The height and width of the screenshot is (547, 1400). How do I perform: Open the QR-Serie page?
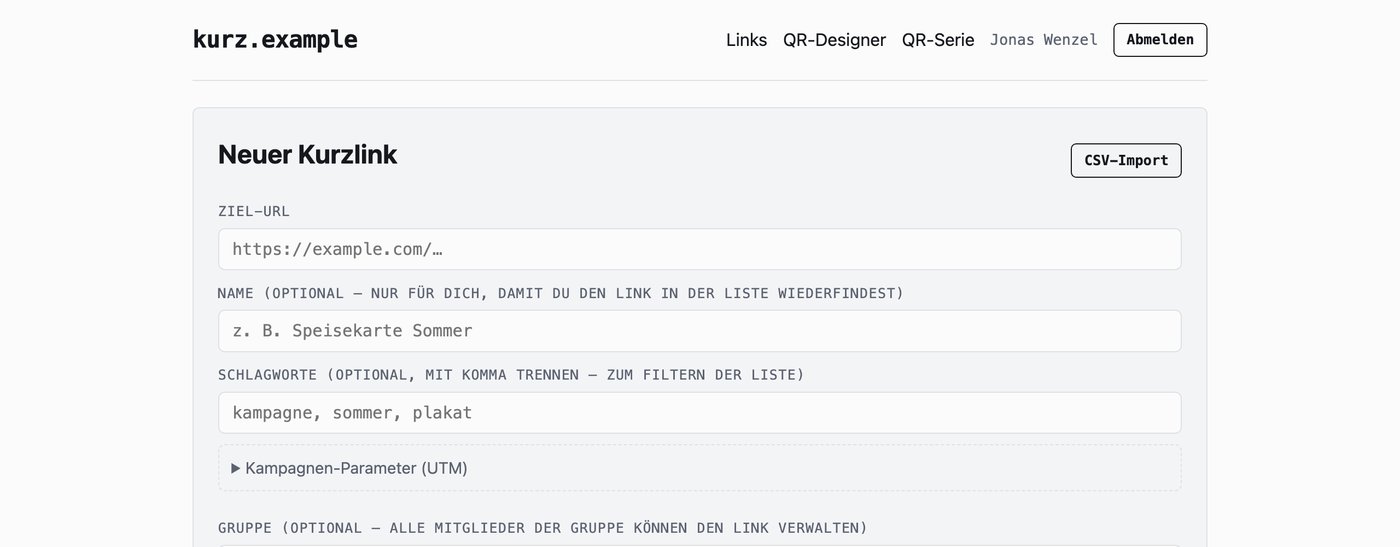pos(938,40)
